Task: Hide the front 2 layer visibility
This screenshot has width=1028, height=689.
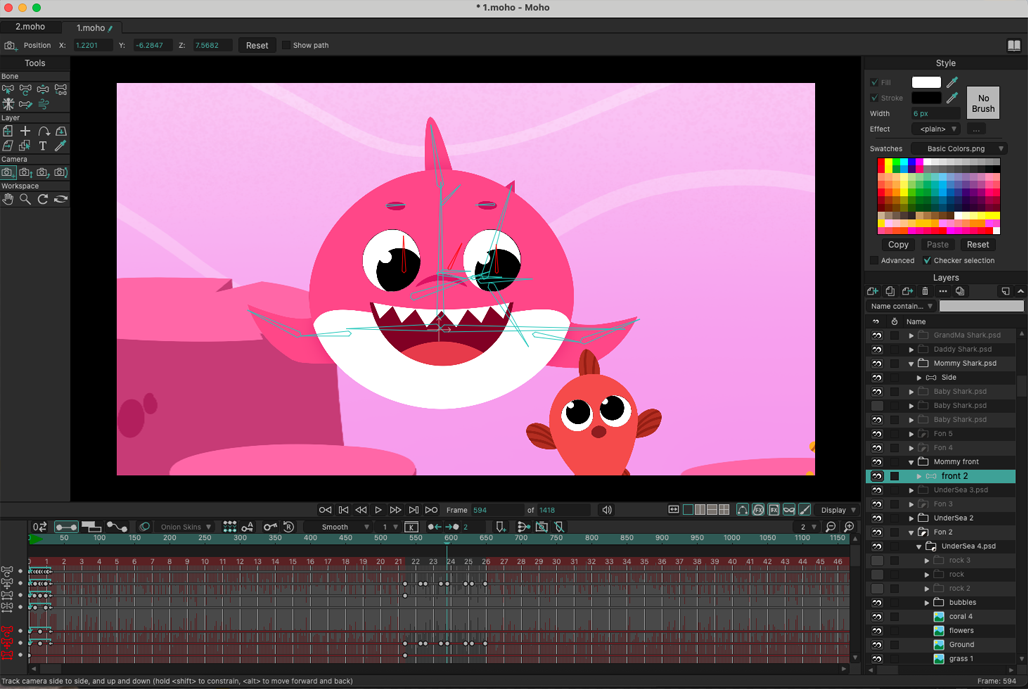Action: coord(876,476)
